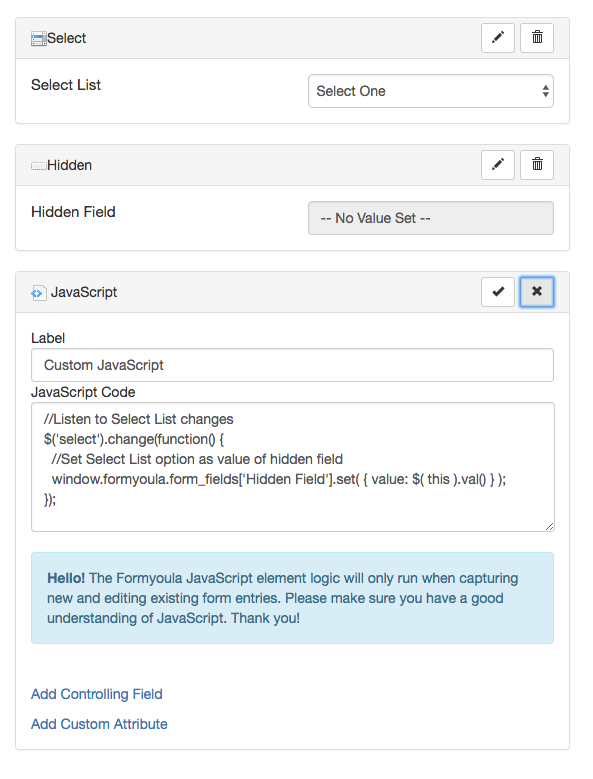593x779 pixels.
Task: Click the Hidden panel header title
Action: point(70,165)
